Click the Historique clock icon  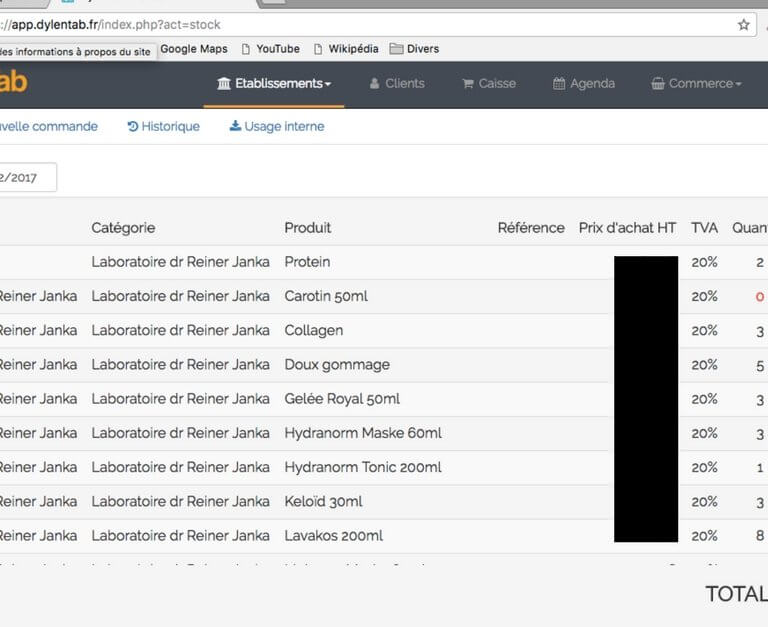(133, 127)
